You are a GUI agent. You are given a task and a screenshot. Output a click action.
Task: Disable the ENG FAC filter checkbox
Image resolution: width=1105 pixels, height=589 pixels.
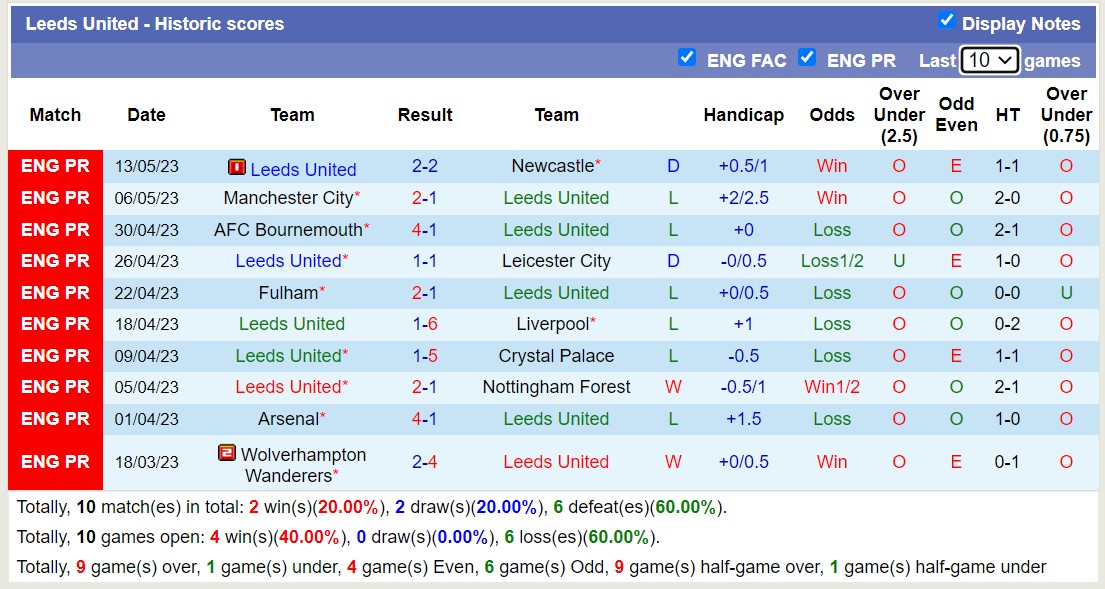click(687, 59)
